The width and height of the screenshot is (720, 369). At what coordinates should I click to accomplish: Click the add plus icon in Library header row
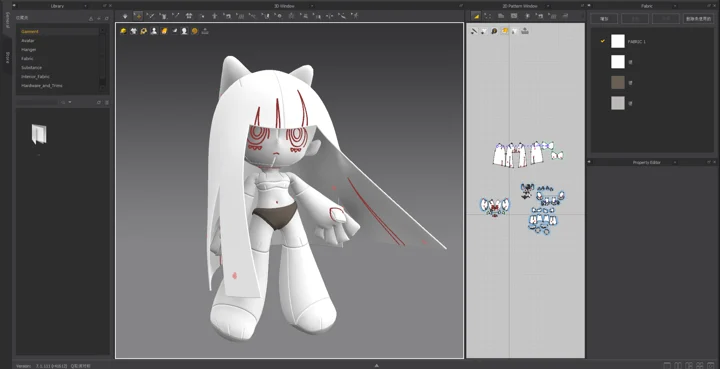coord(99,18)
